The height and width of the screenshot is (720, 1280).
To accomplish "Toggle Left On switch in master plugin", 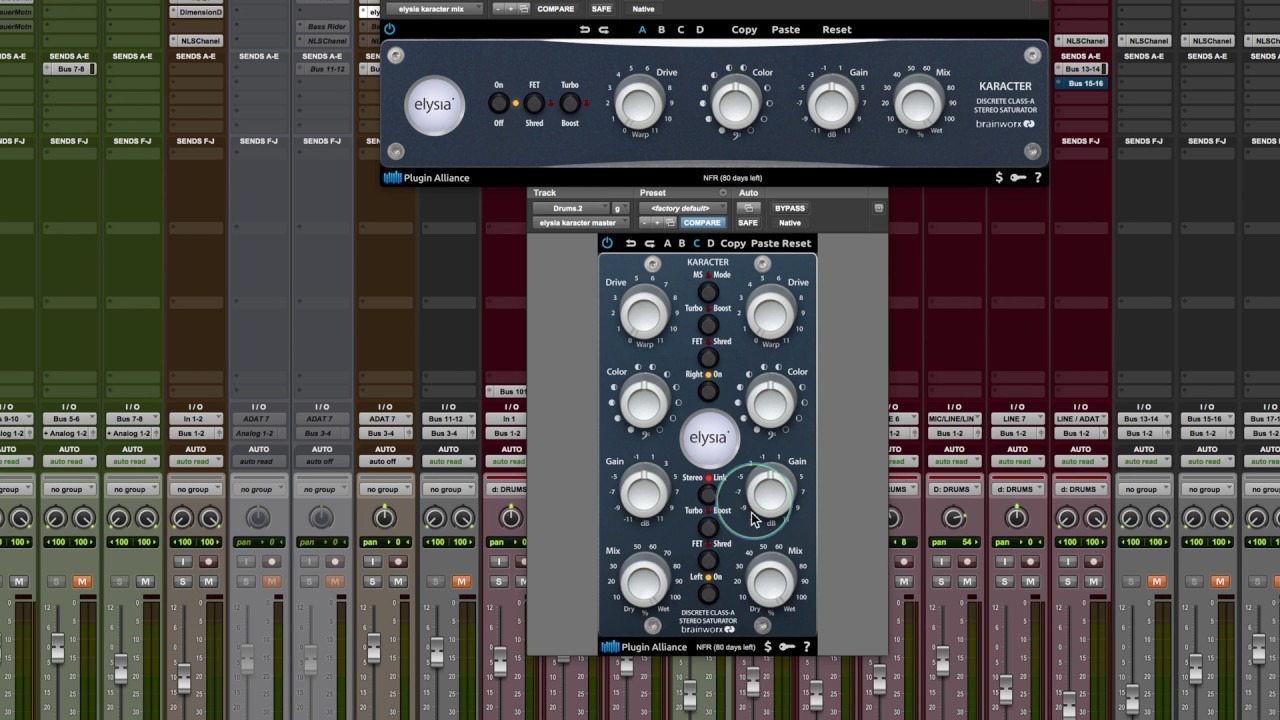I will pyautogui.click(x=708, y=593).
